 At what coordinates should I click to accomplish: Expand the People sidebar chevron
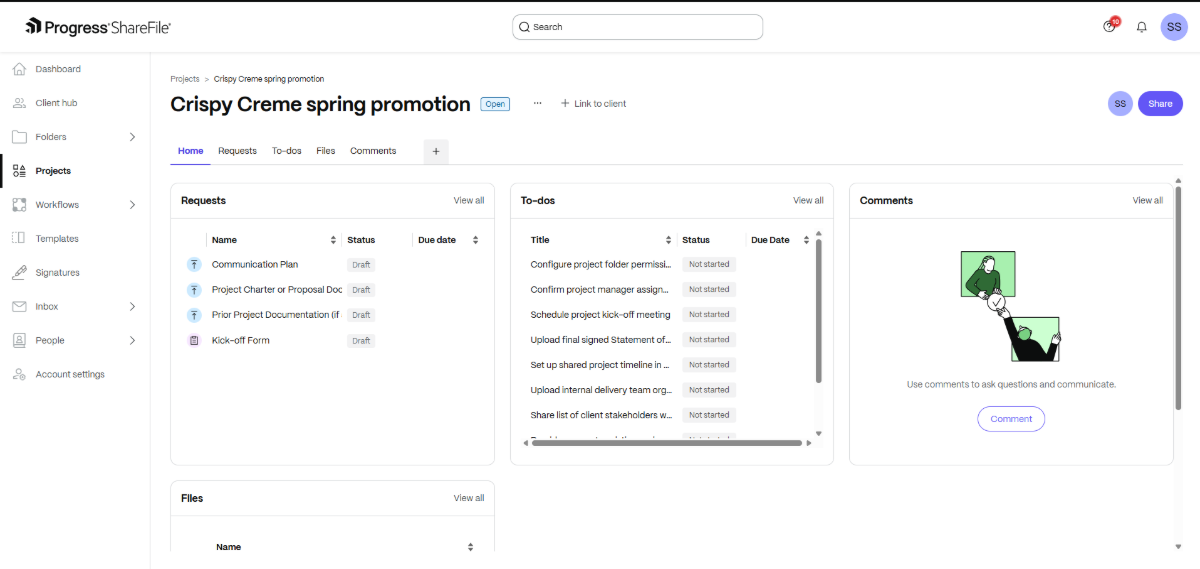[132, 341]
